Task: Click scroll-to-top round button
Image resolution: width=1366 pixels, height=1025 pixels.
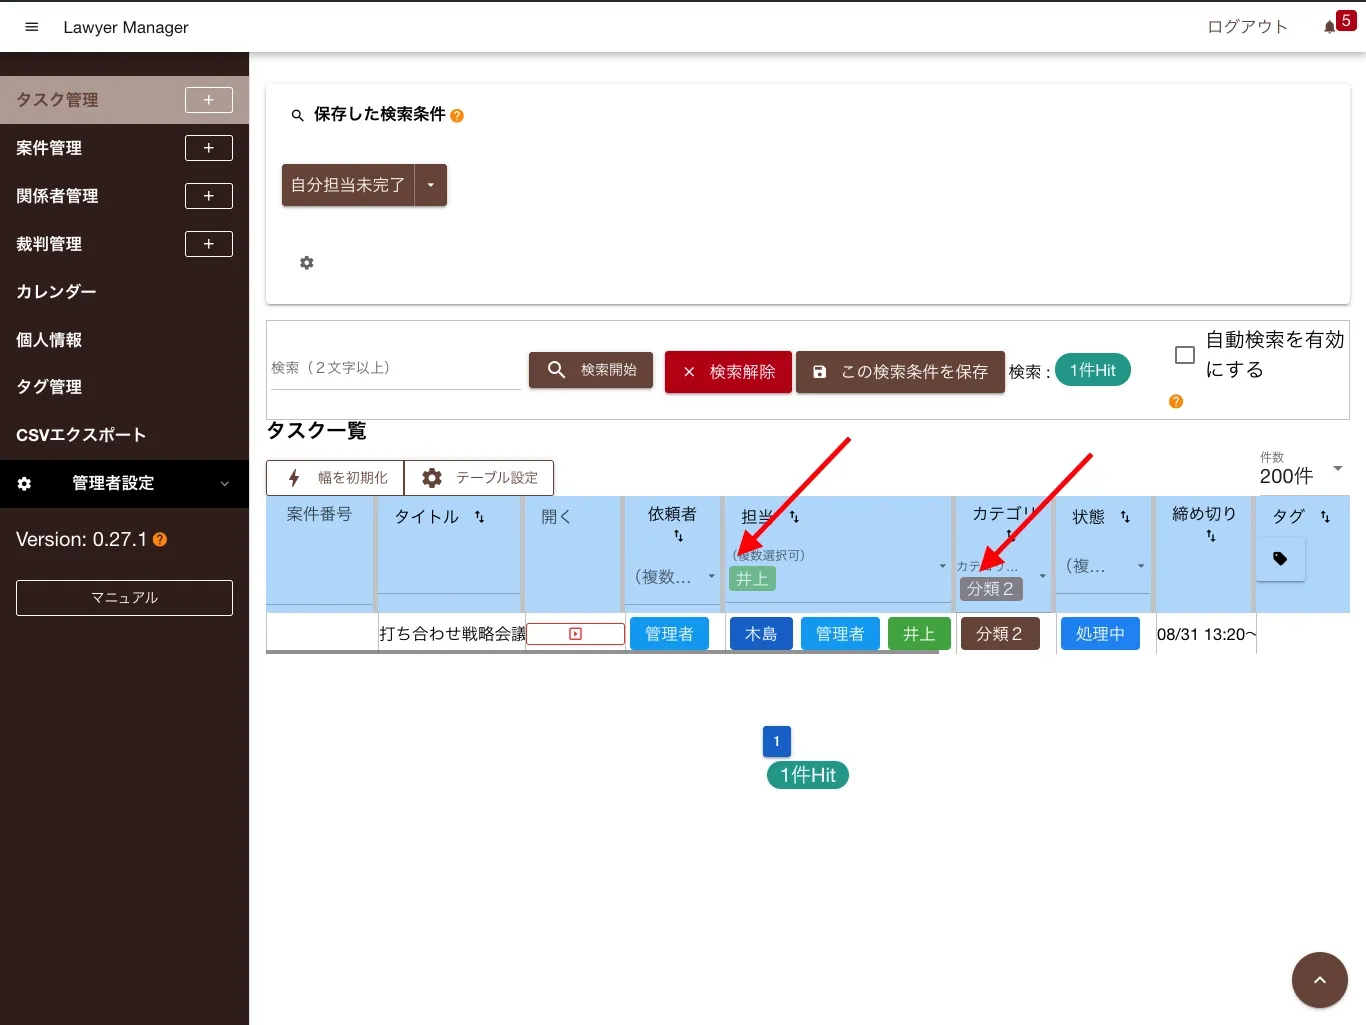Action: tap(1320, 980)
